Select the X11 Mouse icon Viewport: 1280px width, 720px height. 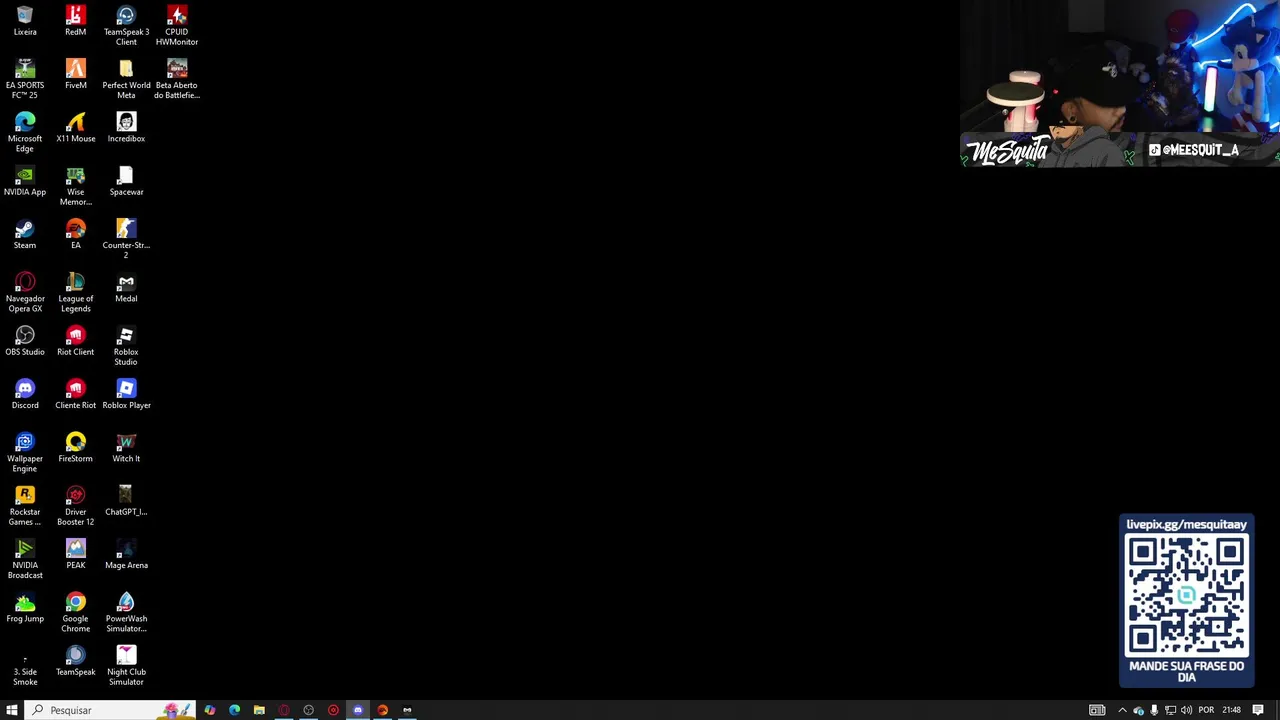click(75, 127)
